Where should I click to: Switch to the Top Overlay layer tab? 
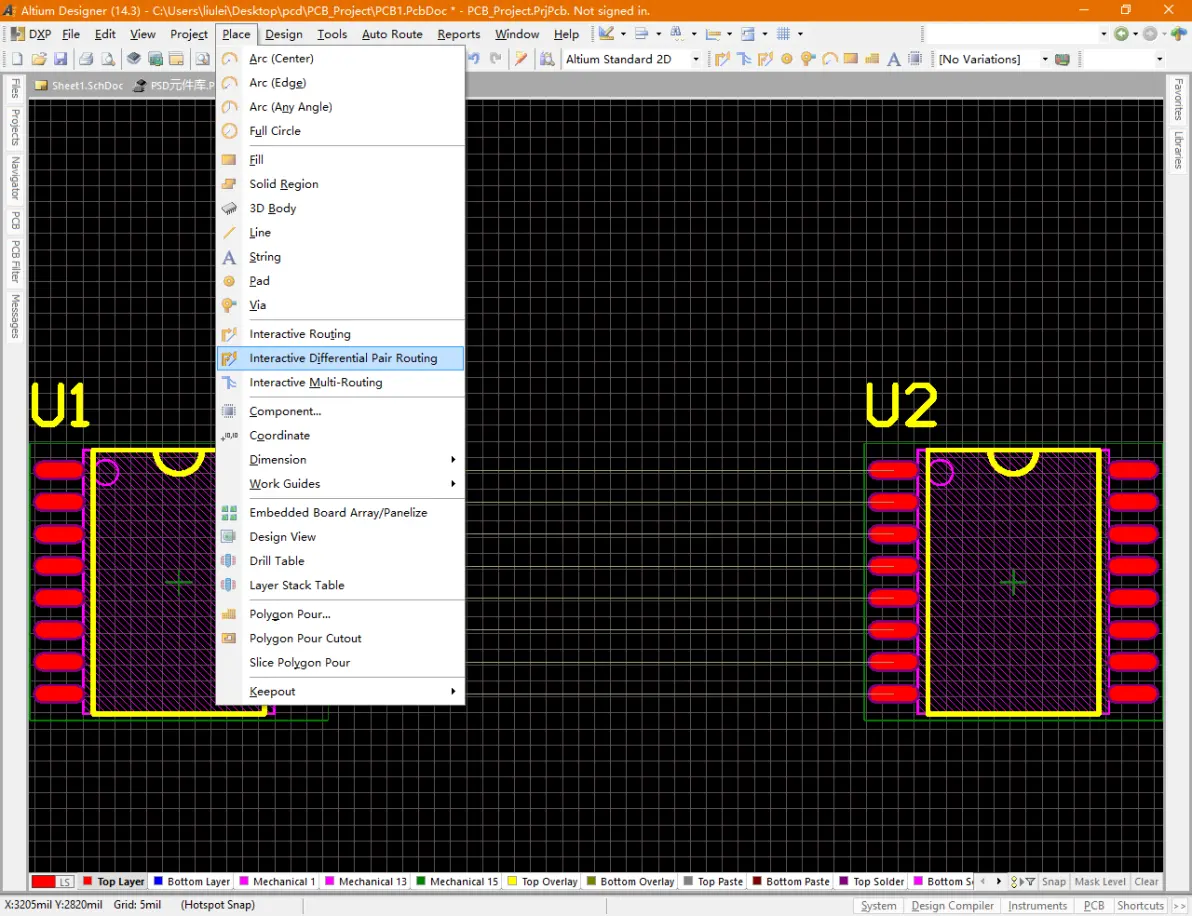(x=542, y=882)
